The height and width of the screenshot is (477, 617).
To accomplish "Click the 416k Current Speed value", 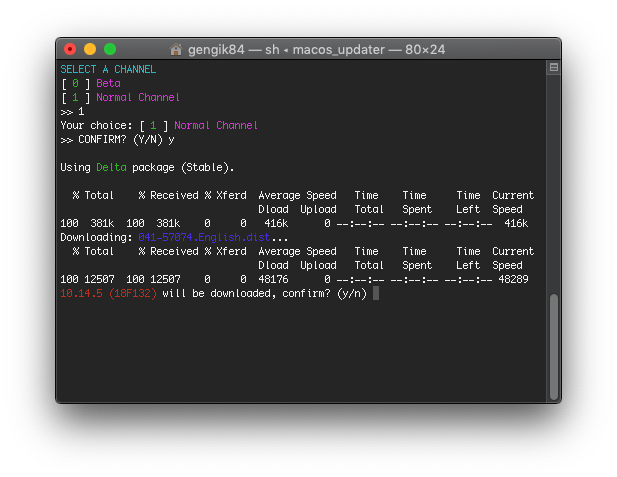I will [x=516, y=224].
